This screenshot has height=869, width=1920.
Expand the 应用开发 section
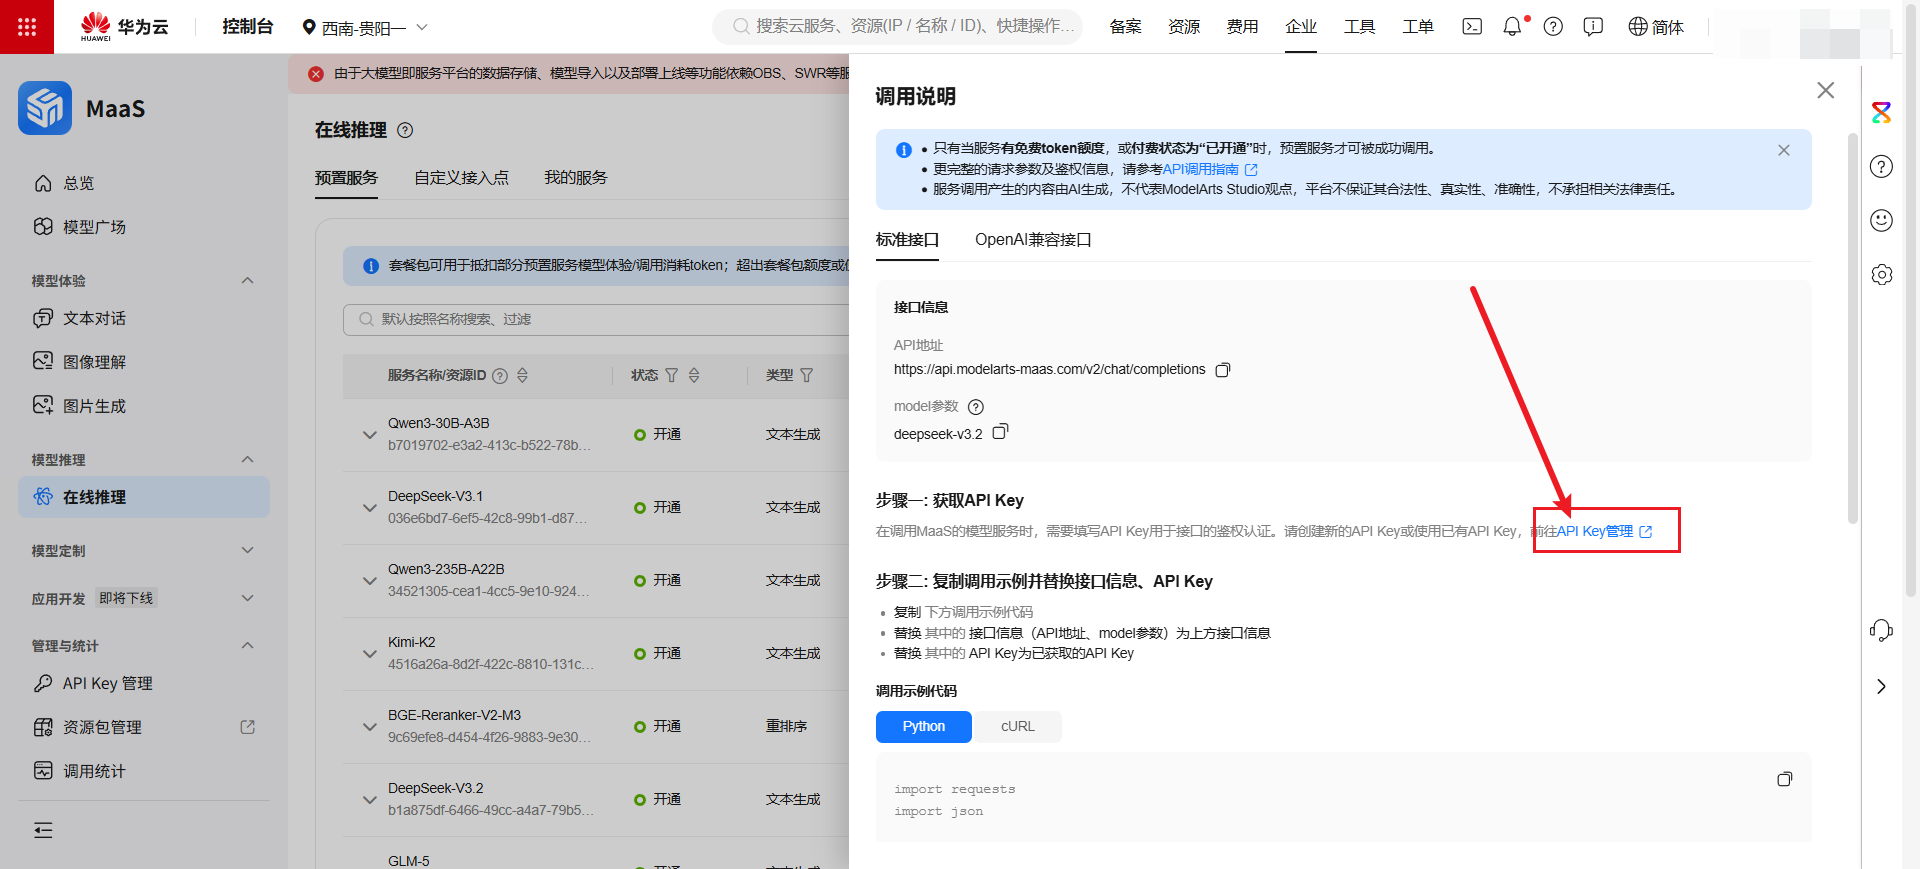coord(248,598)
